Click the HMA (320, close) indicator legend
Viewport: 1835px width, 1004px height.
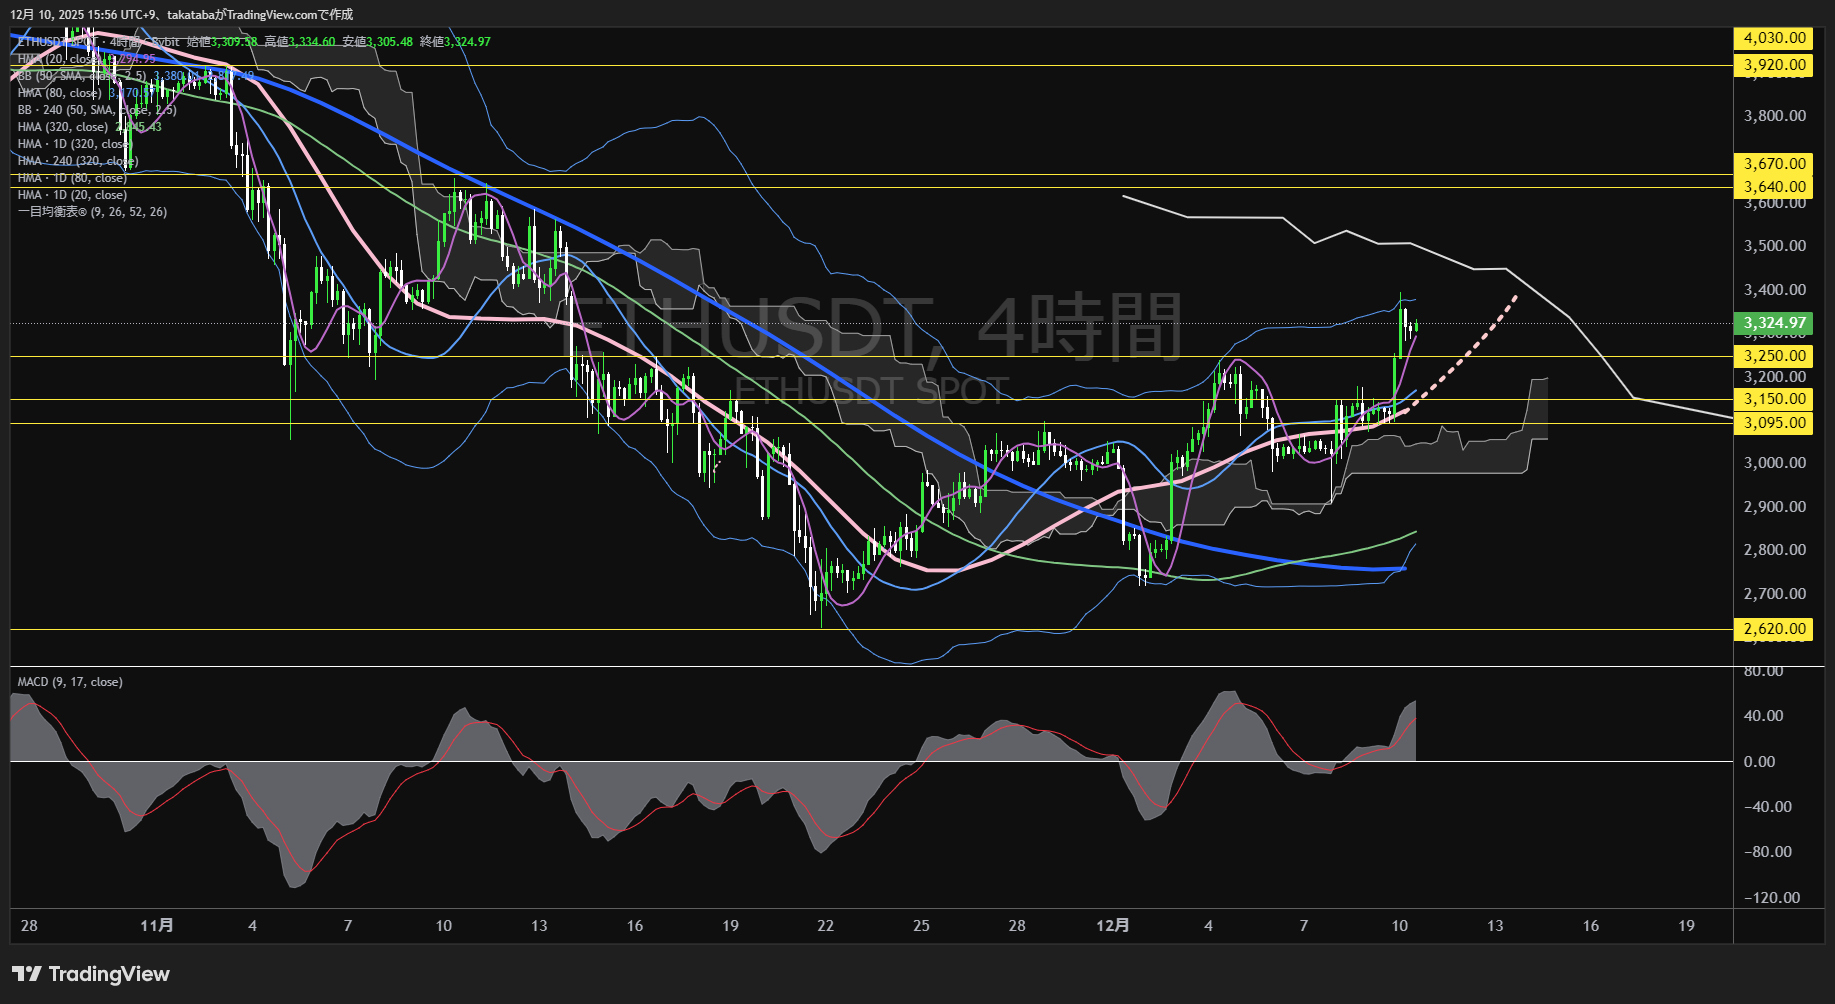point(63,127)
